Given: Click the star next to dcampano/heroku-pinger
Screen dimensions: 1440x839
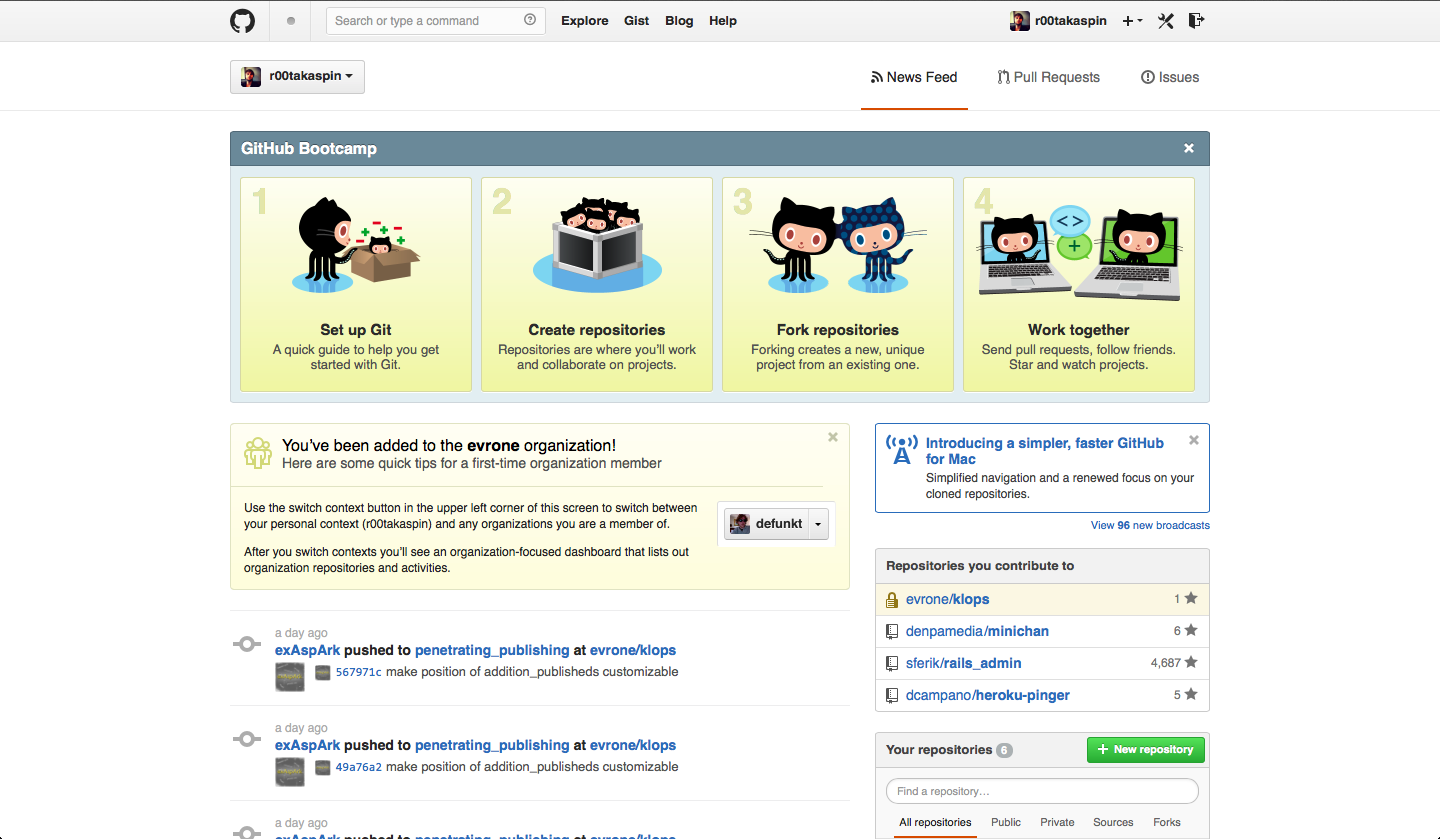Looking at the screenshot, I should [1191, 695].
